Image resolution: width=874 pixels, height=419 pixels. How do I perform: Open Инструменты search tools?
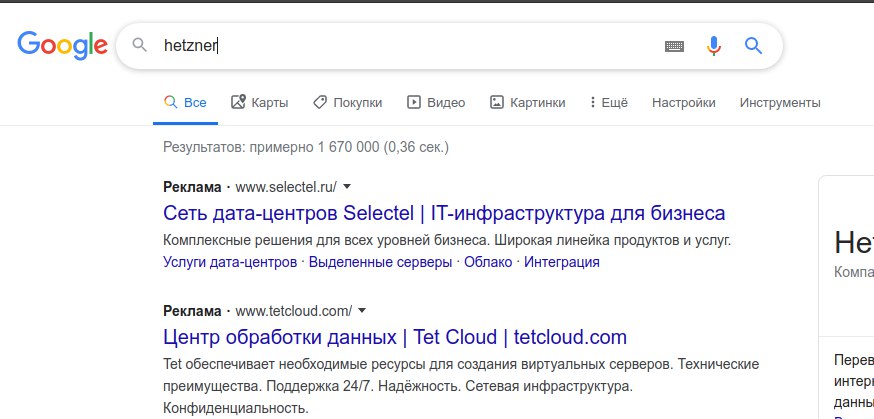(780, 103)
